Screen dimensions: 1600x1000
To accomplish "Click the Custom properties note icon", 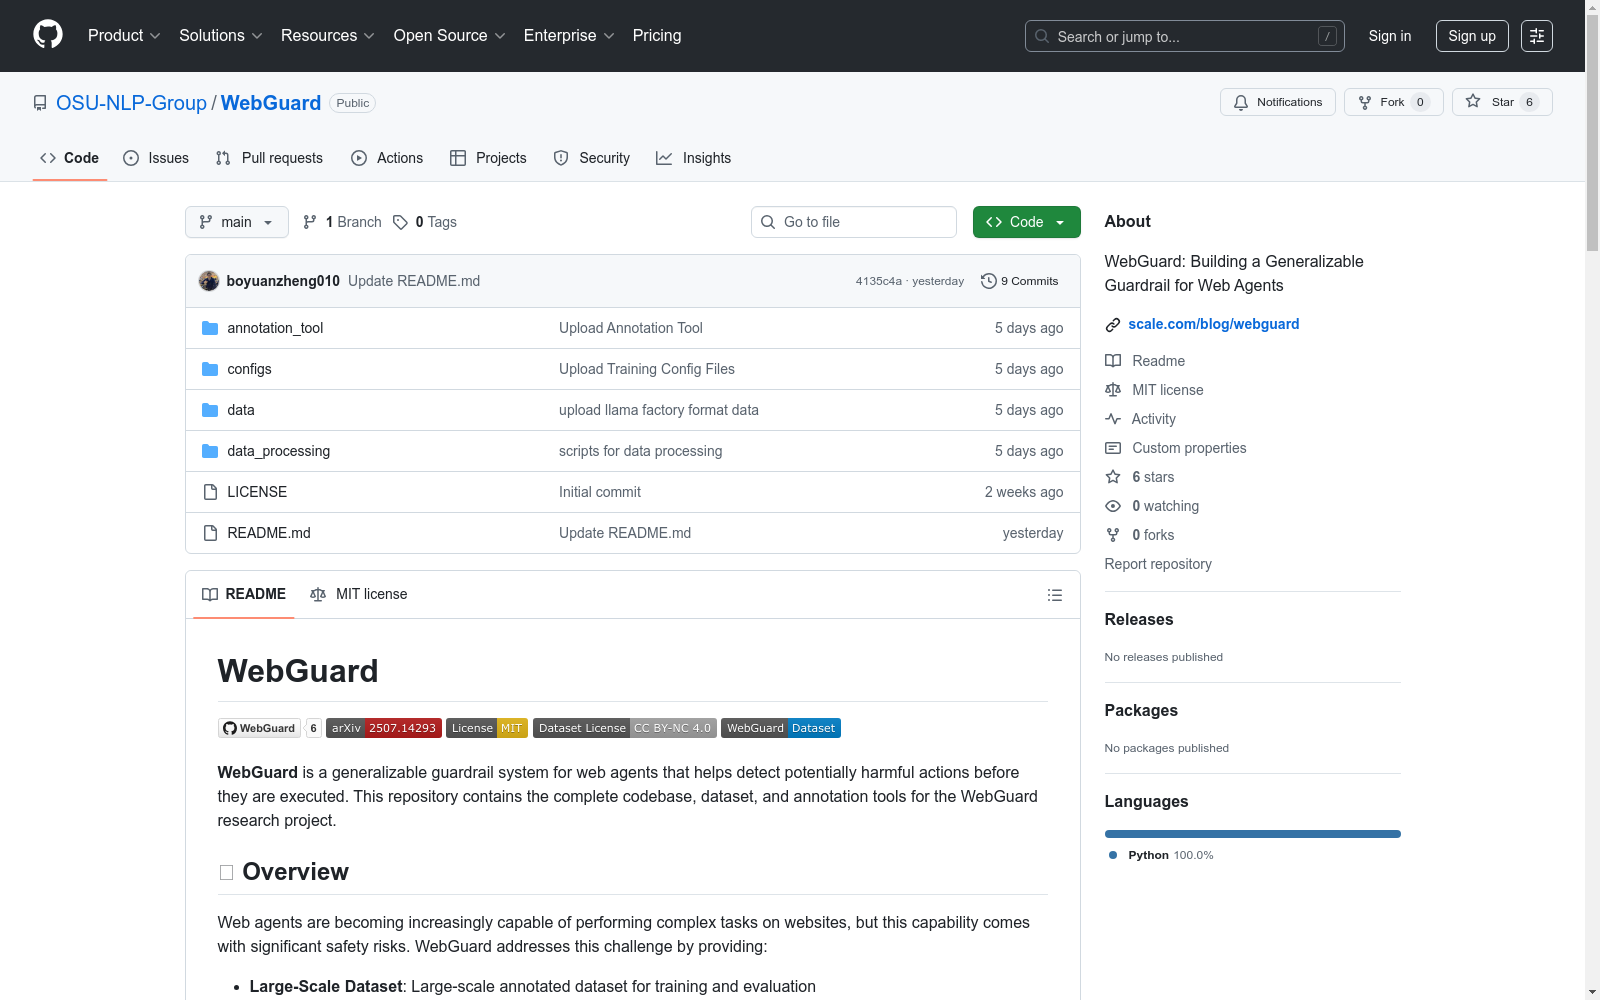I will click(x=1113, y=448).
